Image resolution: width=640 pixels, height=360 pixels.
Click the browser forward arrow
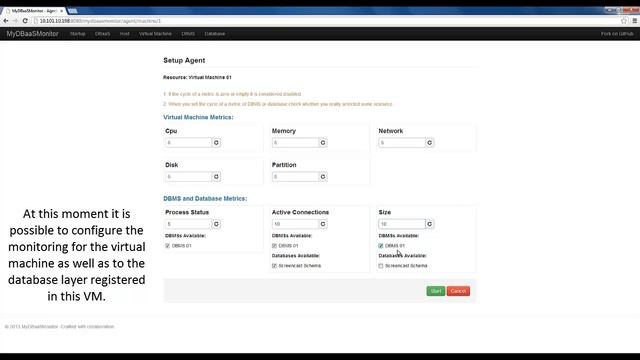[16, 21]
